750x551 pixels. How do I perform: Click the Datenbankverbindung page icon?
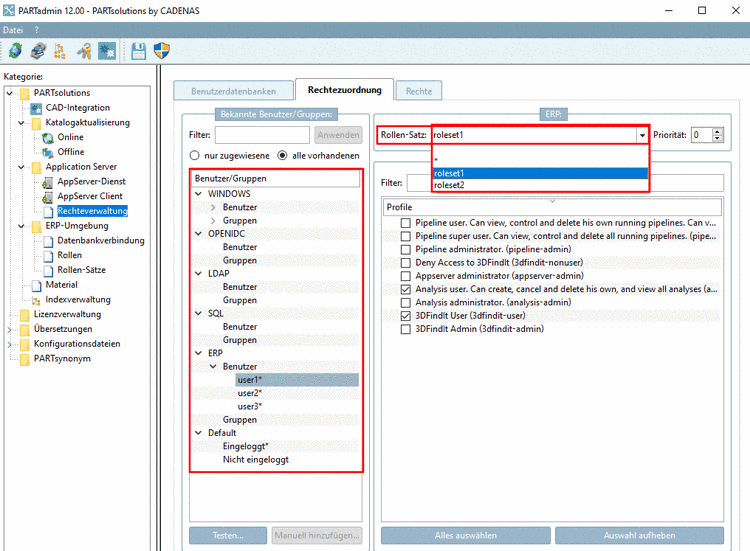48,241
